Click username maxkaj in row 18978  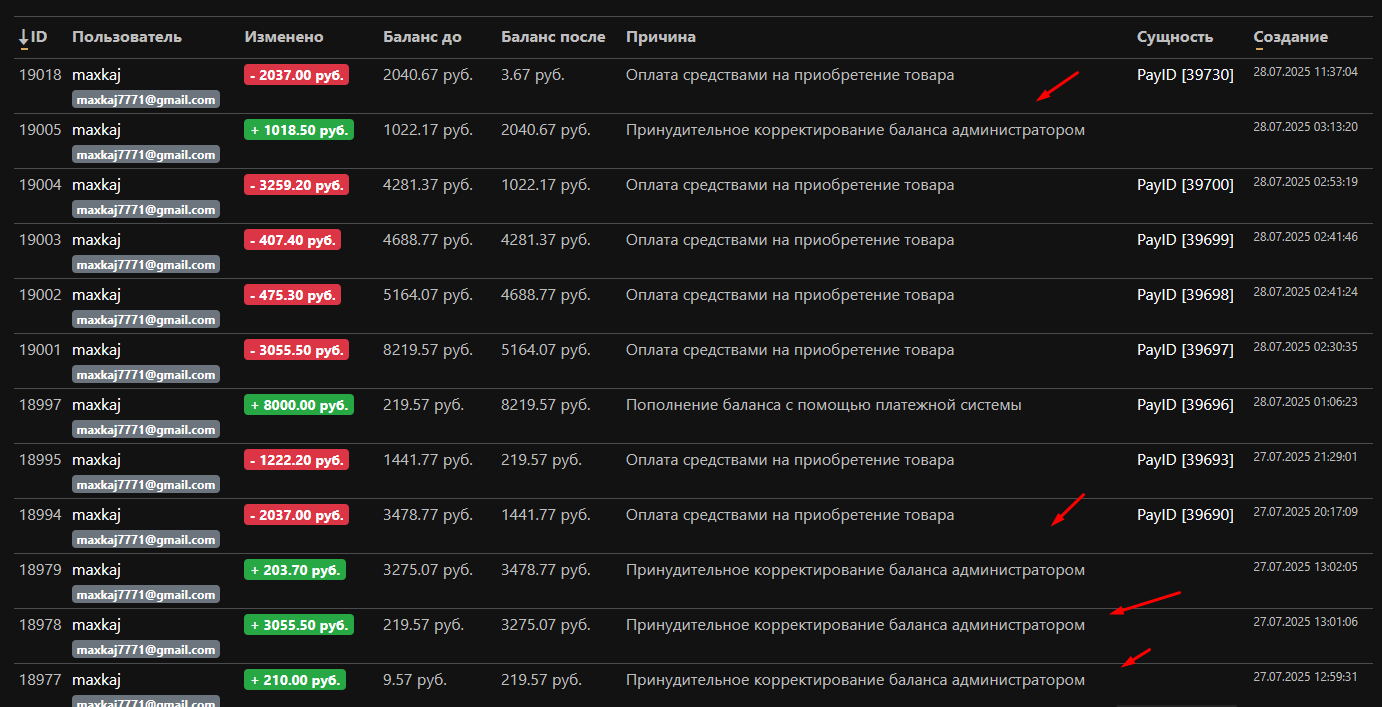[96, 625]
